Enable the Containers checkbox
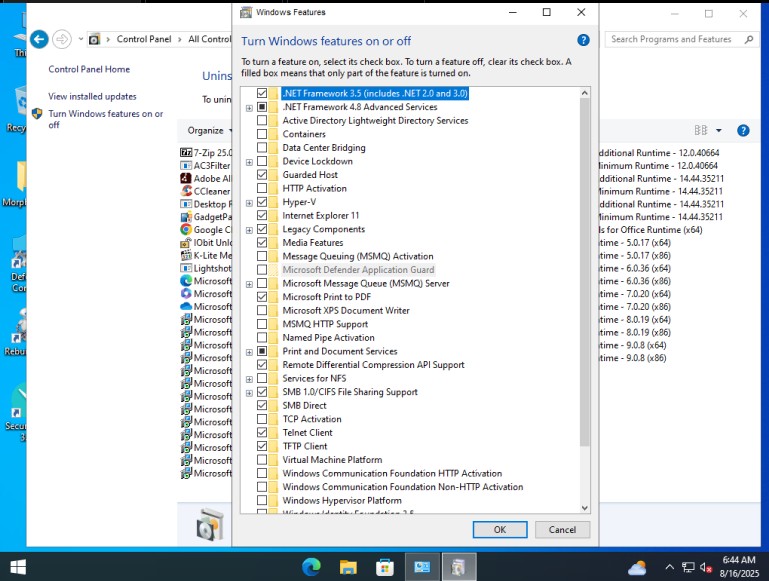The image size is (769, 581). coord(262,134)
